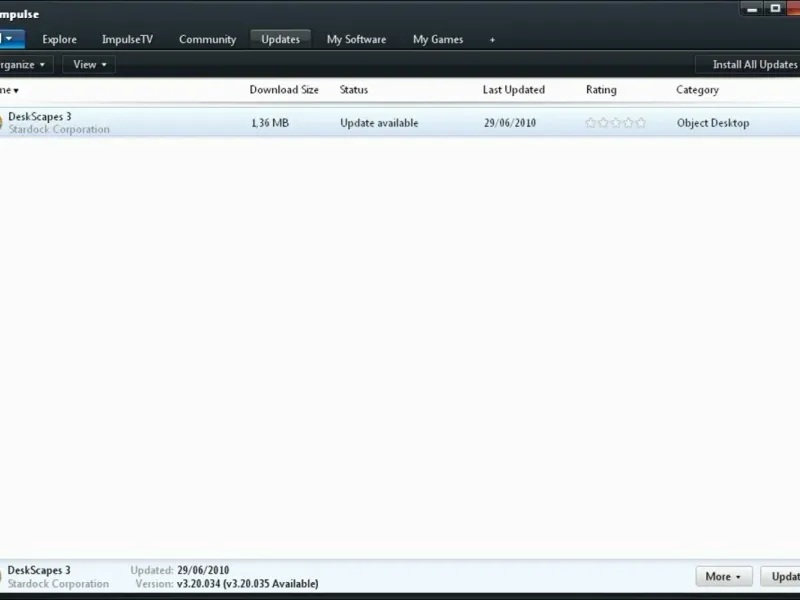Viewport: 800px width, 600px height.
Task: Switch to the ImpulseTV tab
Action: click(x=127, y=39)
